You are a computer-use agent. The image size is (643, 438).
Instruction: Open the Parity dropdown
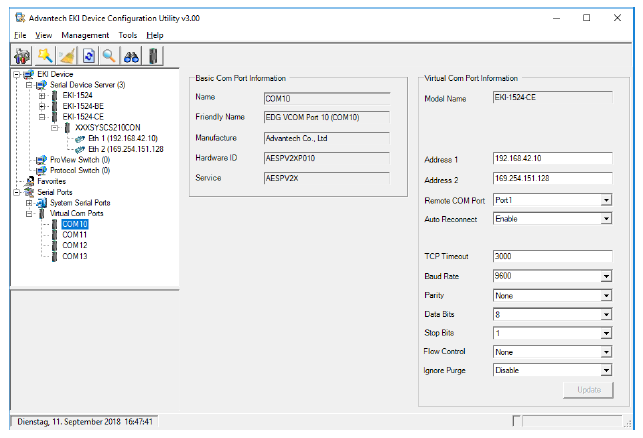606,296
